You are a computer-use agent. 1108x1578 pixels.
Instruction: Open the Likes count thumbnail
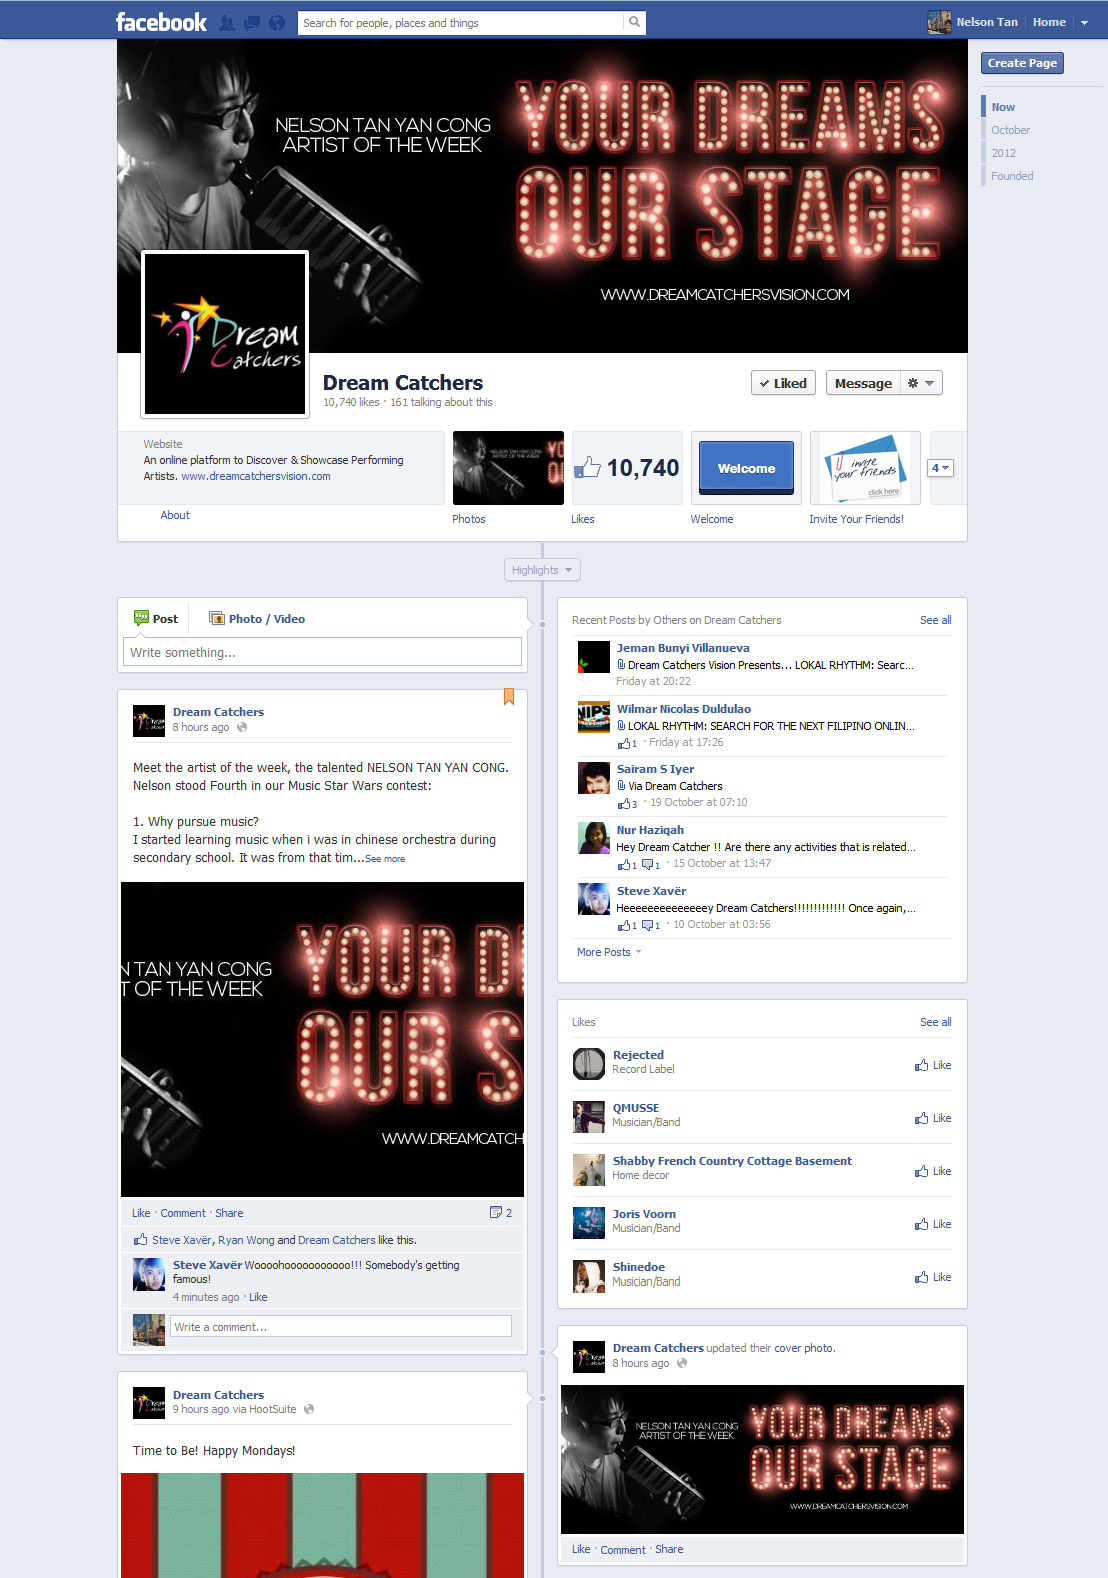click(x=627, y=468)
